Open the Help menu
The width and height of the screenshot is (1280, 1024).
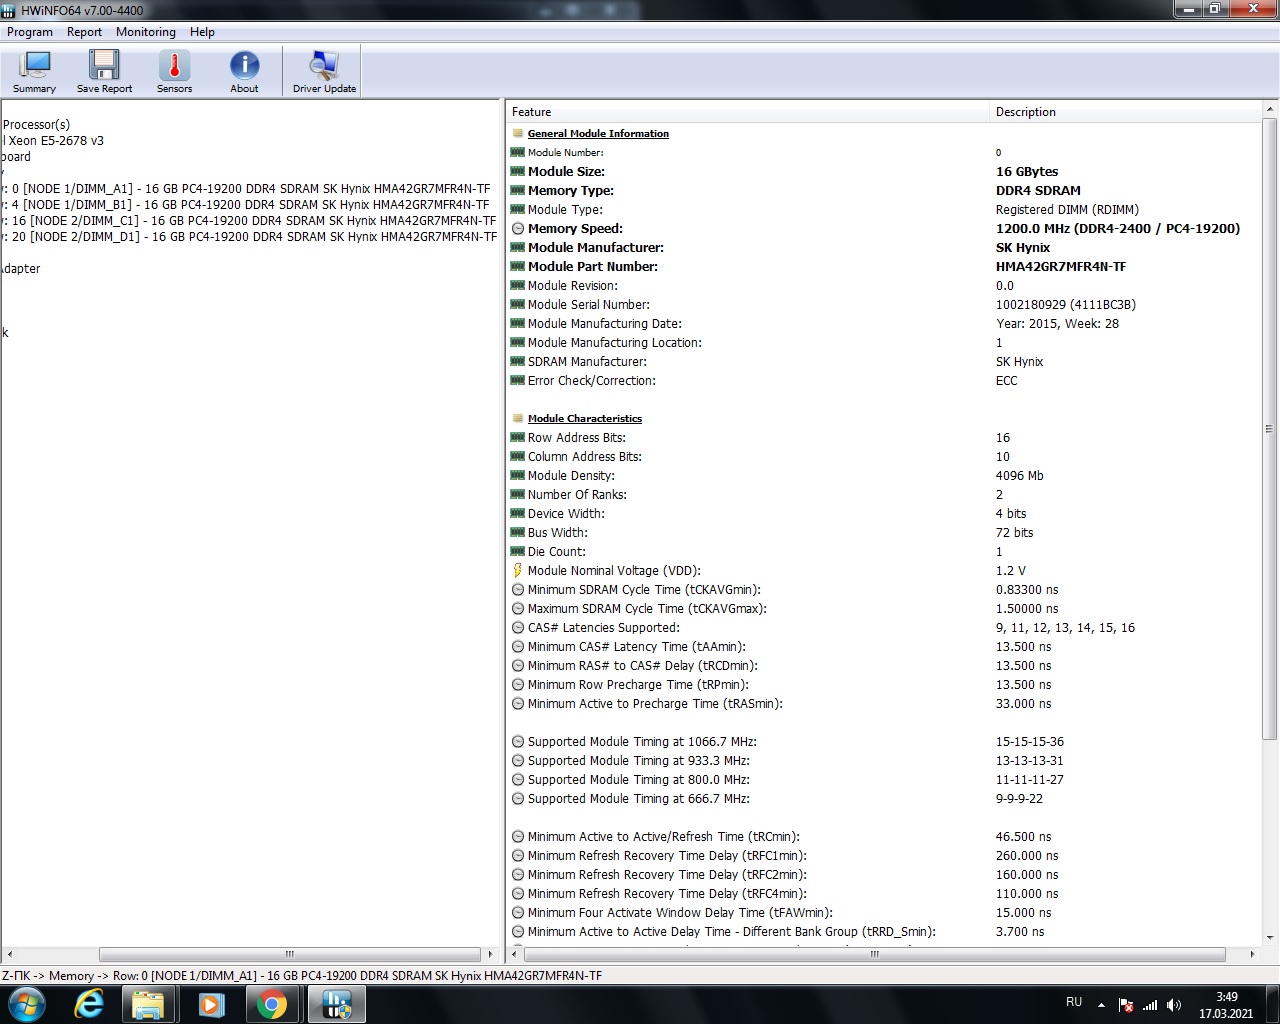coord(203,32)
